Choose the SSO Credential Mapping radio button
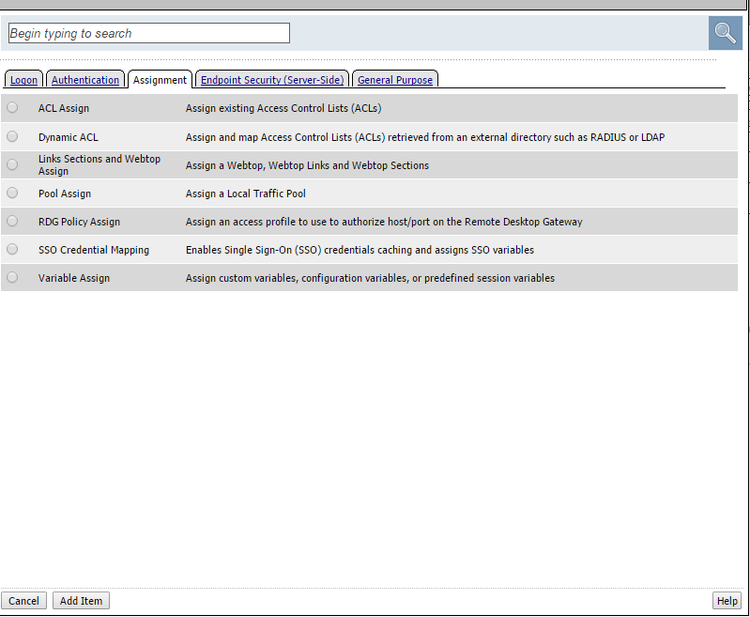 pyautogui.click(x=13, y=249)
